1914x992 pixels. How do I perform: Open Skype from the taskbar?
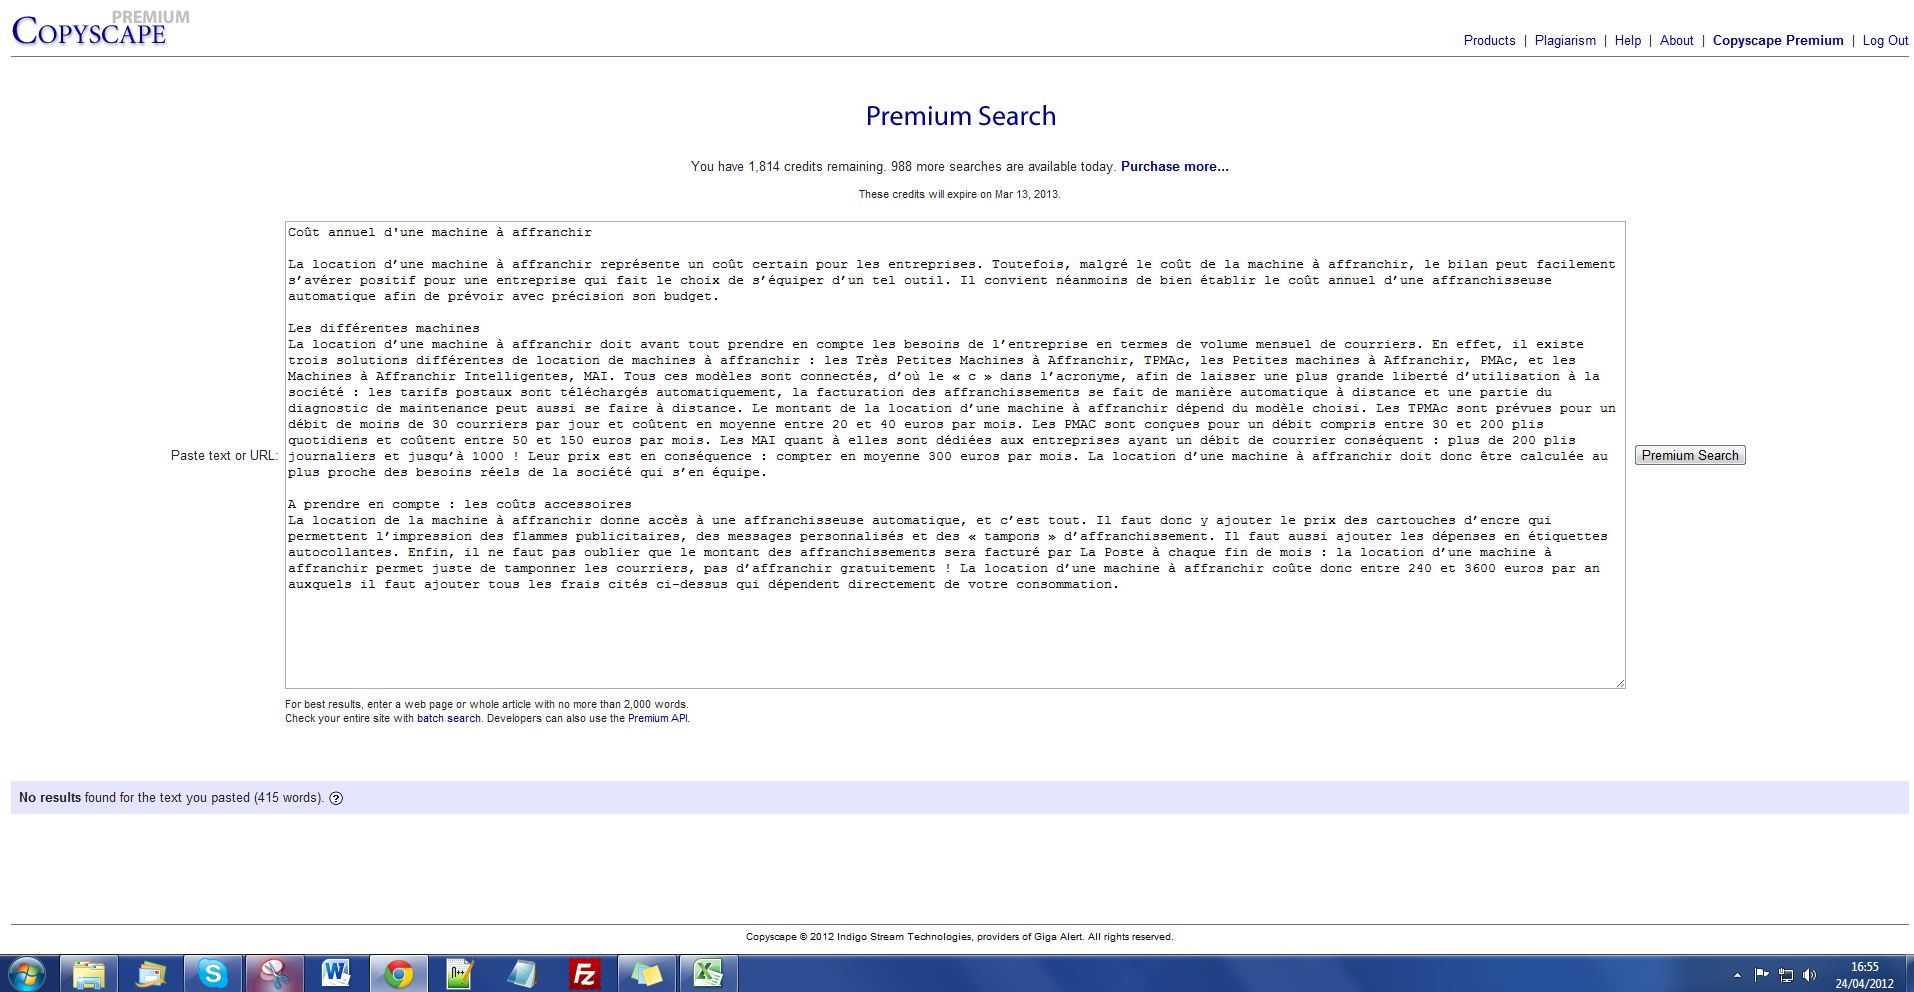pos(212,973)
